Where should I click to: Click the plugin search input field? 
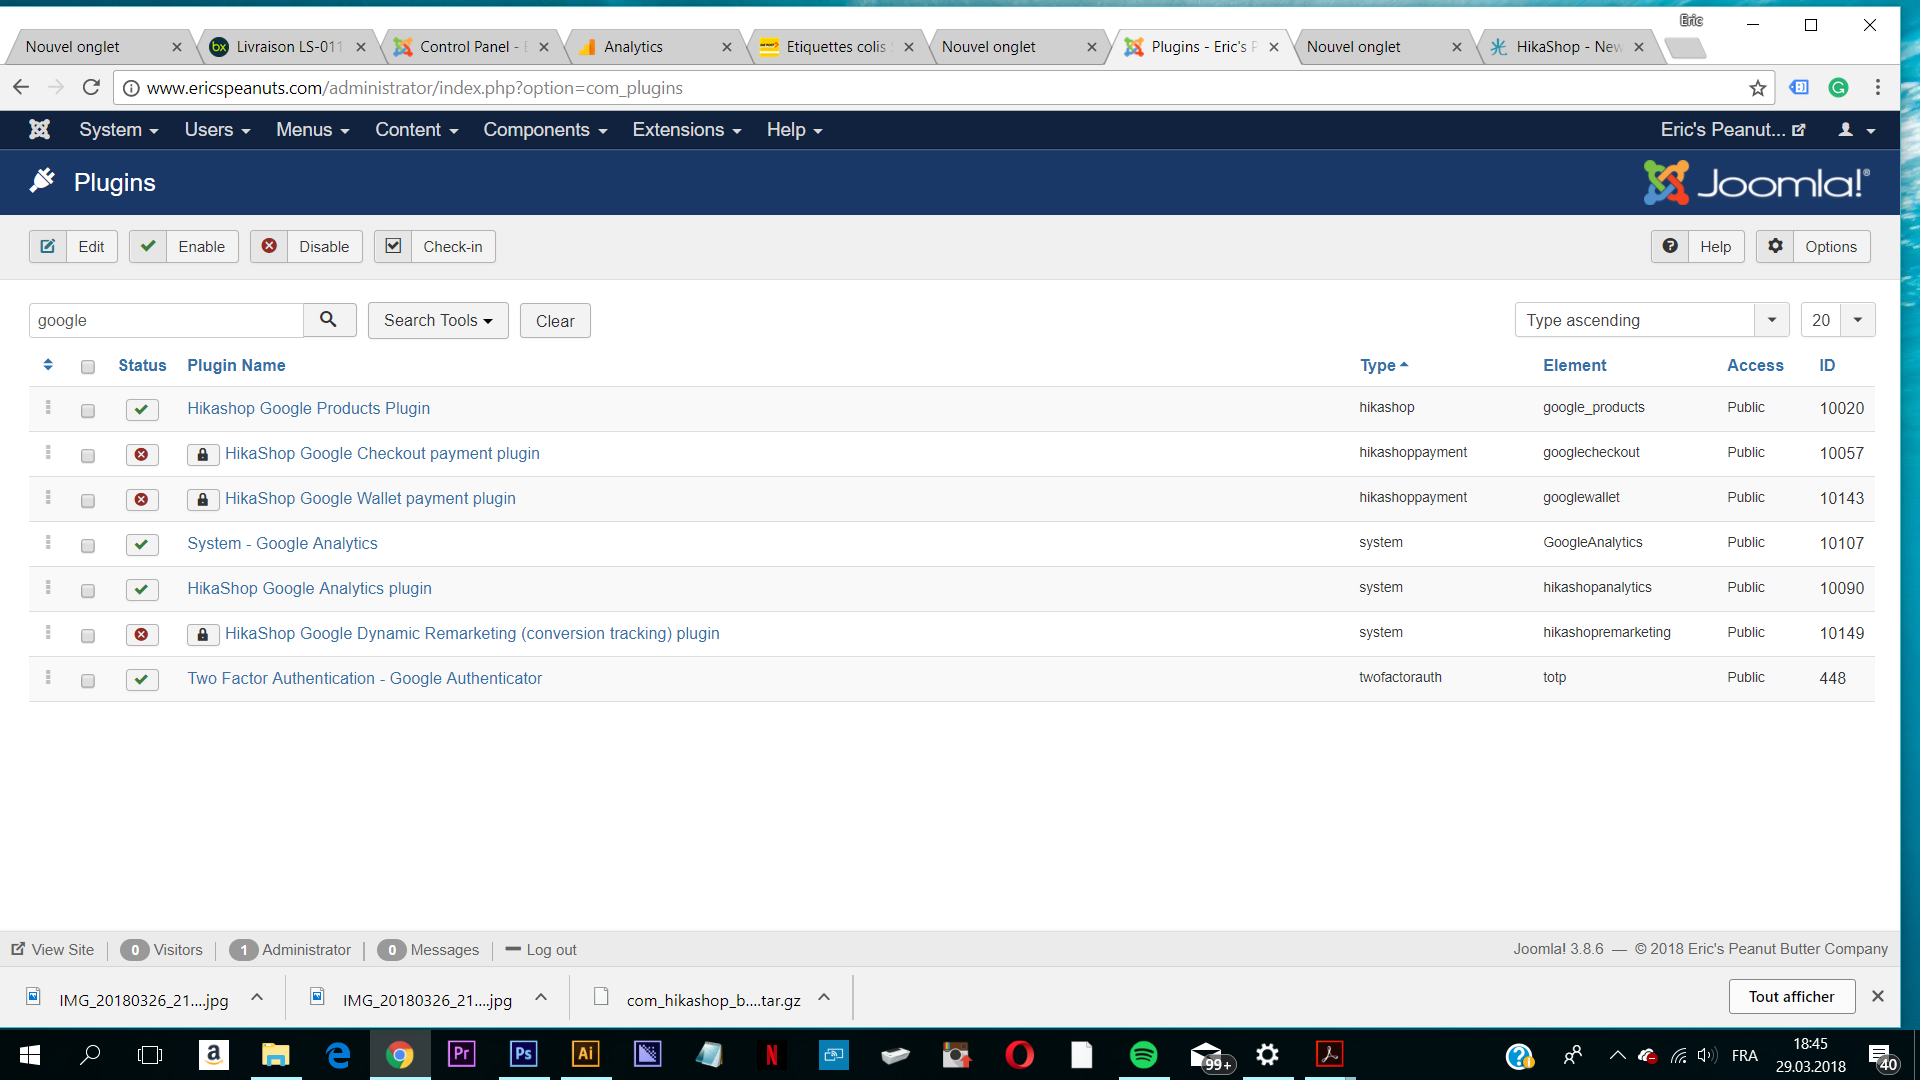(166, 320)
